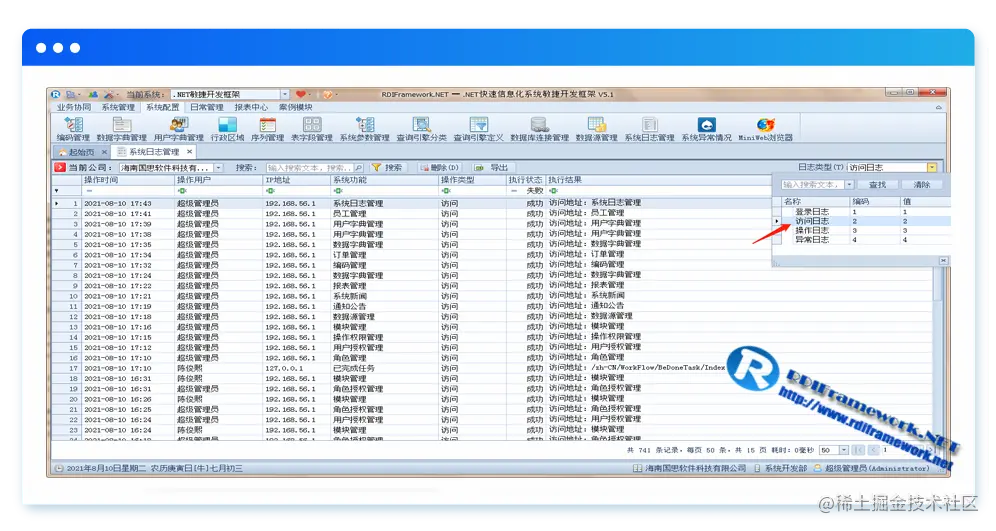This screenshot has width=996, height=531.
Task: Switch to the 报表中心 ribbon tab
Action: pos(251,107)
